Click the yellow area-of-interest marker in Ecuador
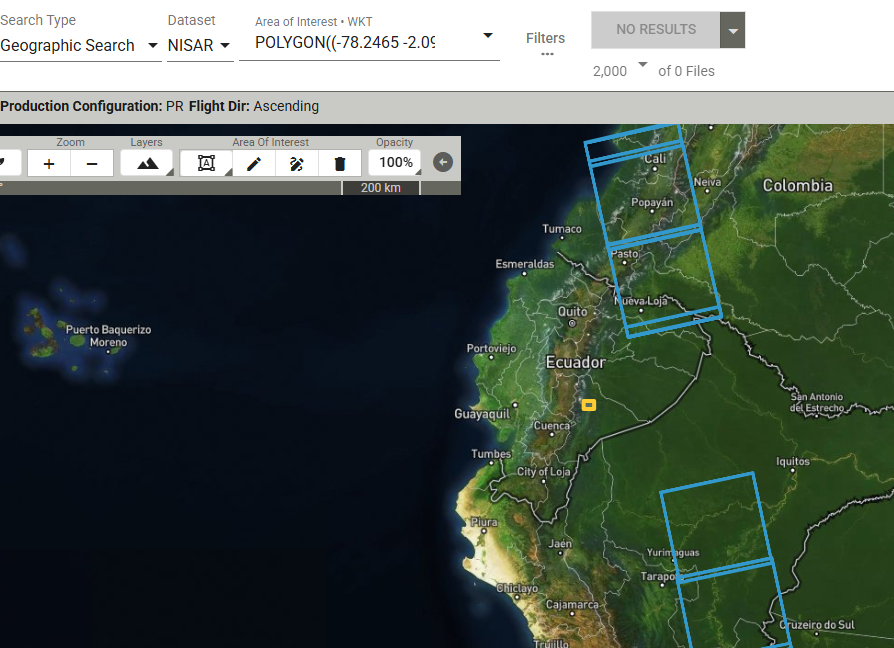This screenshot has width=894, height=648. (x=589, y=405)
